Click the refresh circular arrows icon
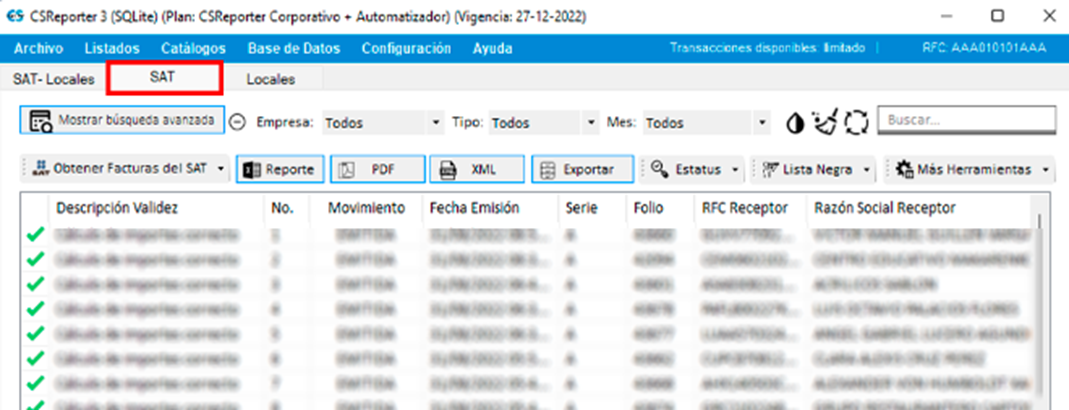Screen dimensions: 1069x410 click(x=857, y=123)
